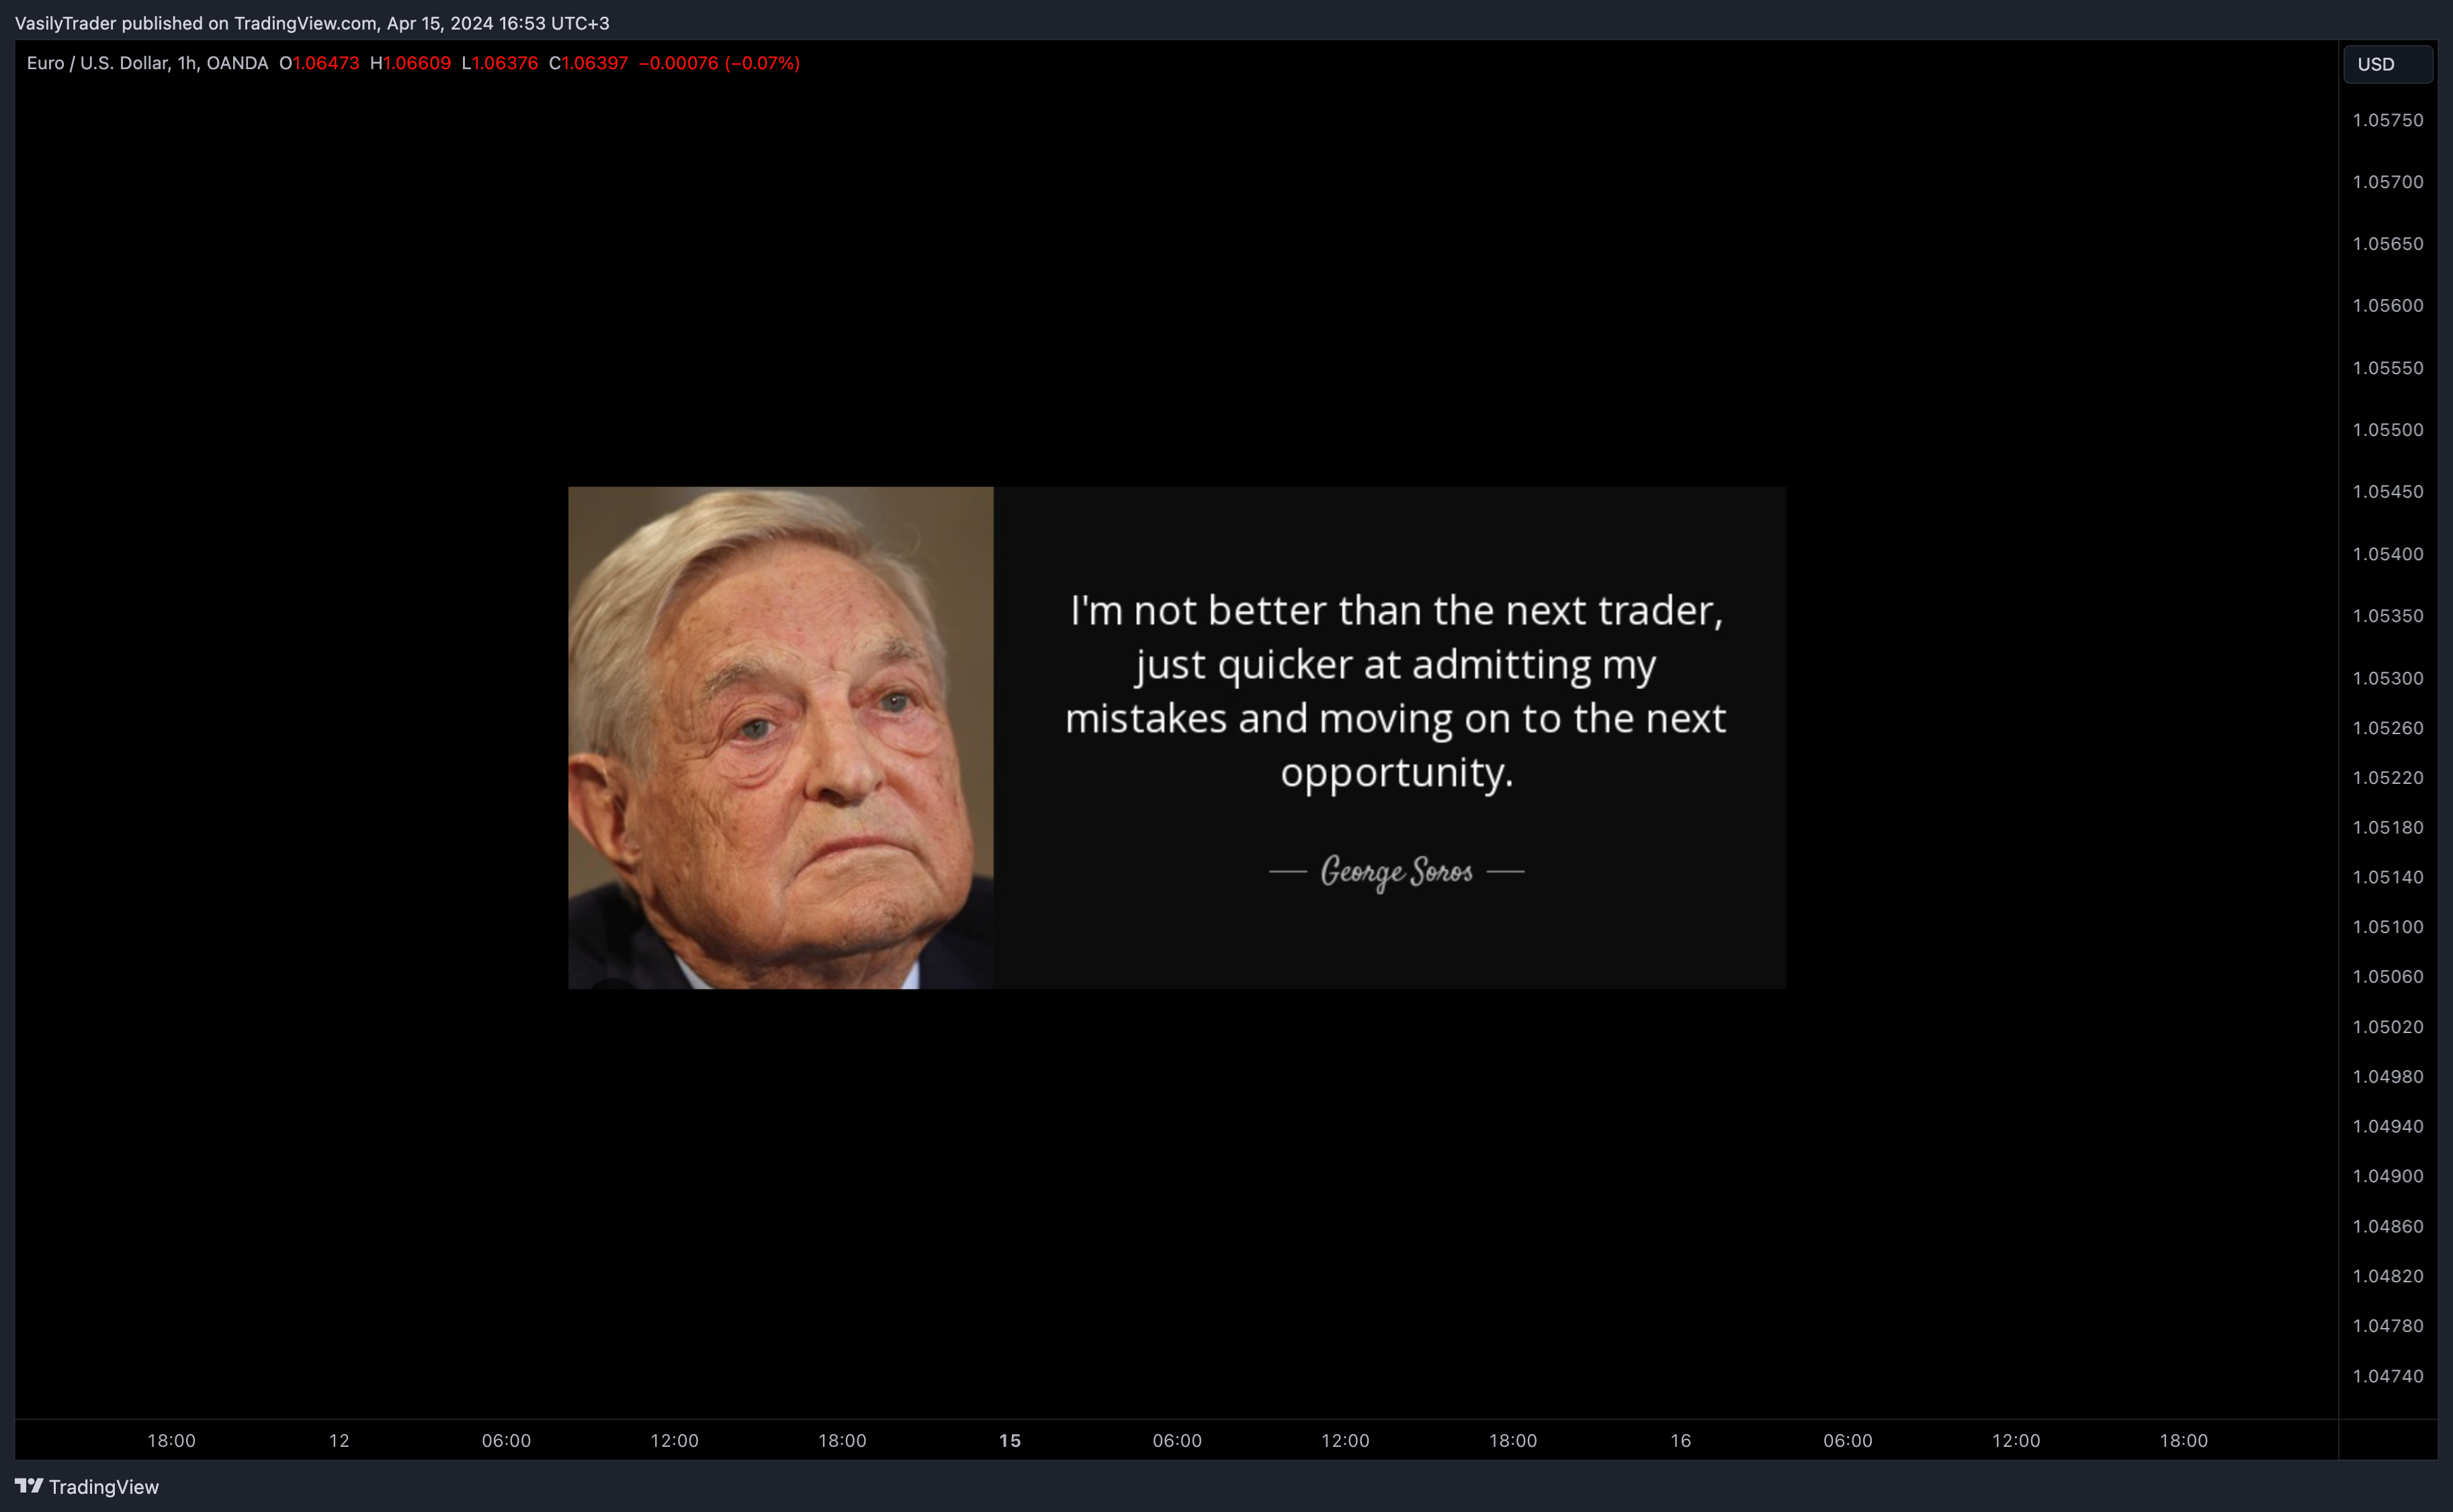Click the TradingView logo icon

29,1486
